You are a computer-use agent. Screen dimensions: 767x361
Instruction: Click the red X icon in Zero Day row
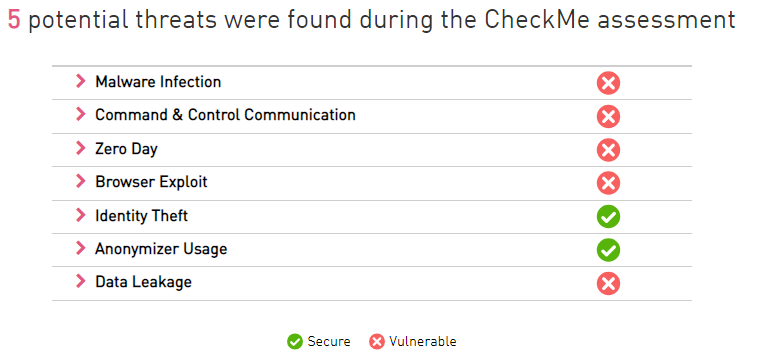(x=608, y=150)
